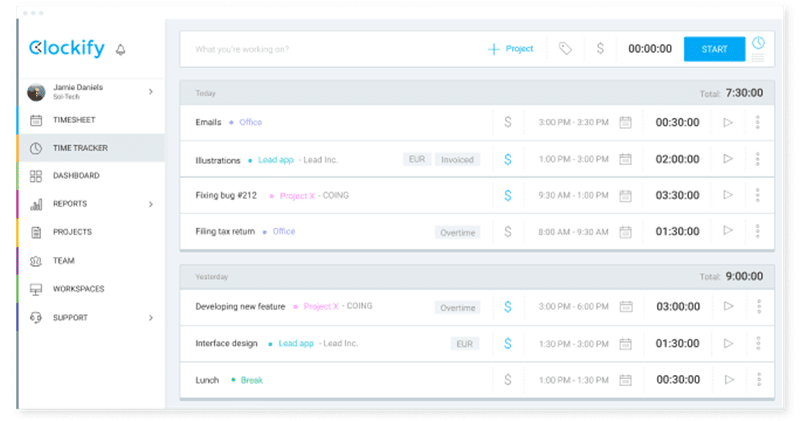The width and height of the screenshot is (800, 421).
Task: Continue timer for Fixing bug #212
Action: tap(728, 195)
